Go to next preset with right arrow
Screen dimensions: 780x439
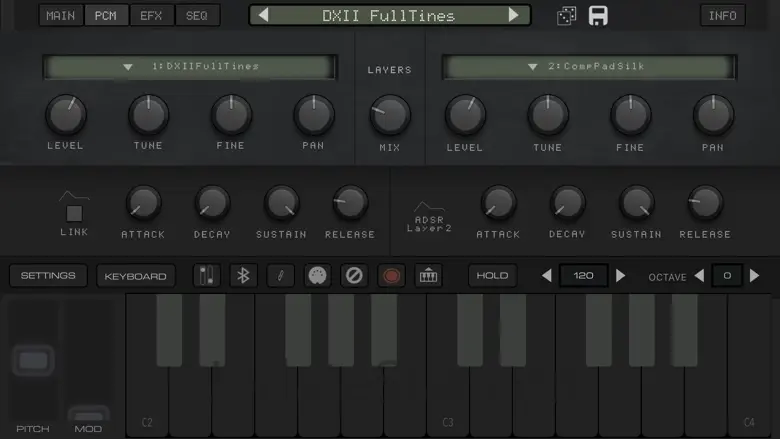[x=513, y=15]
